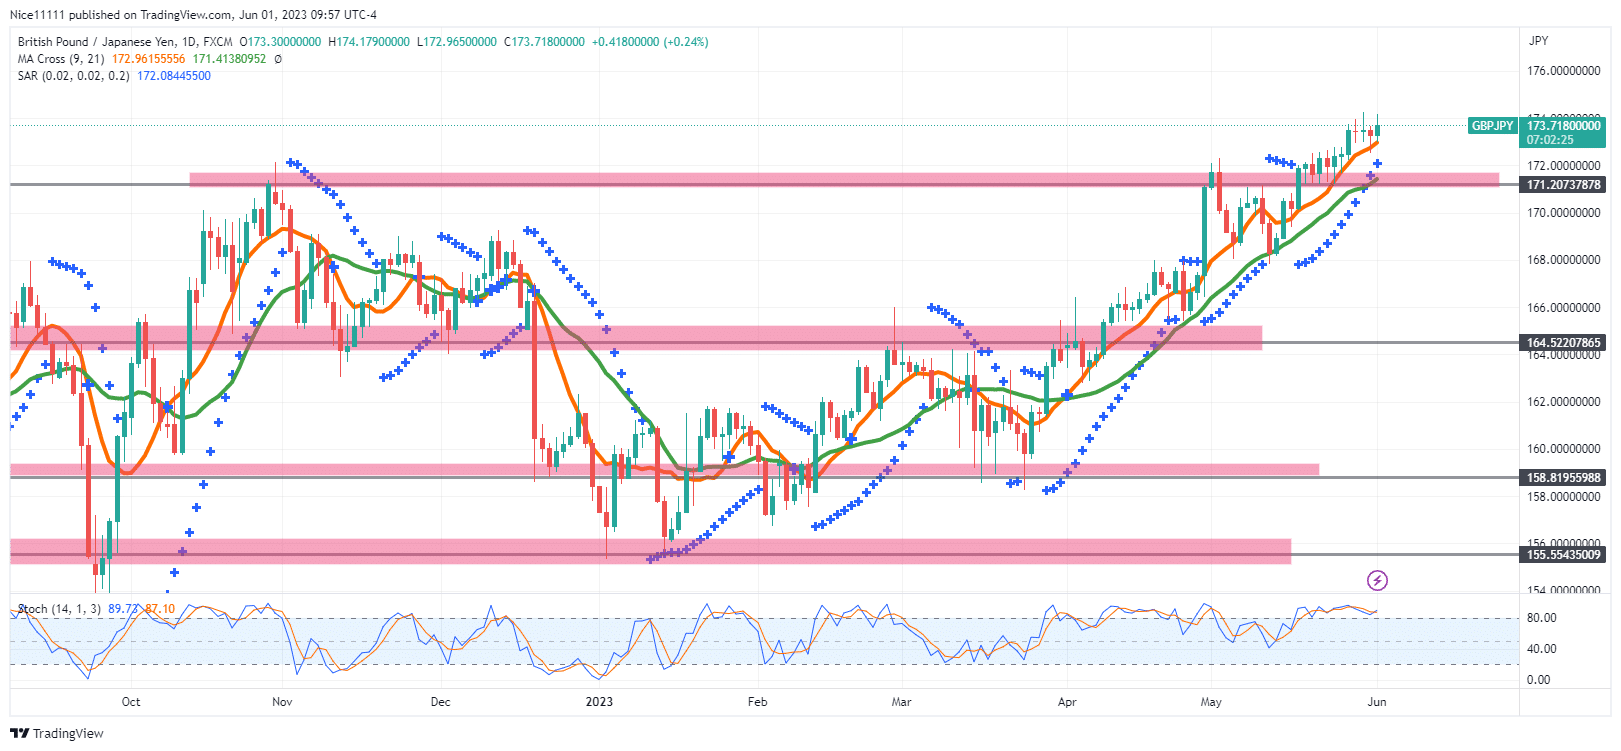The width and height of the screenshot is (1621, 751).
Task: Click the Apr label on the time axis
Action: [x=1067, y=702]
